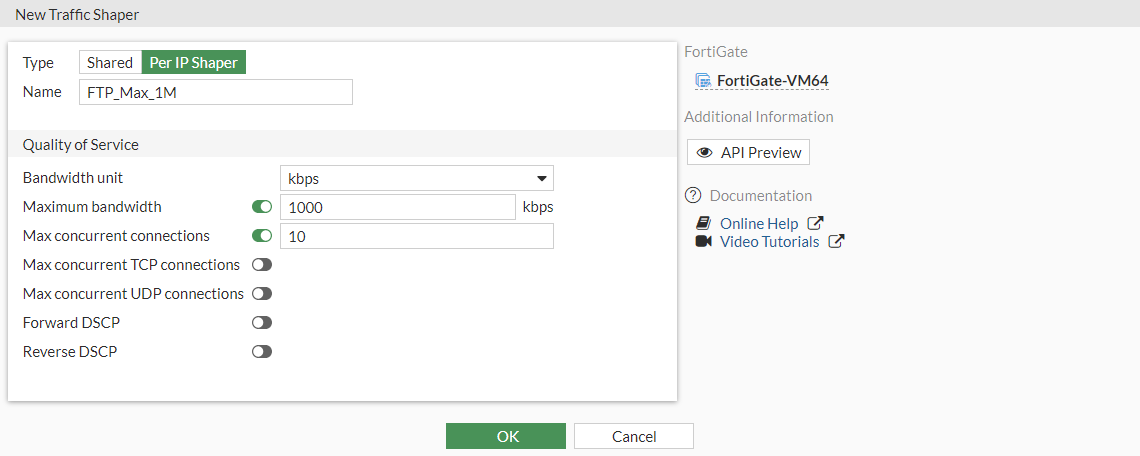Image resolution: width=1140 pixels, height=456 pixels.
Task: Enable Max concurrent UDP connections toggle
Action: 262,294
